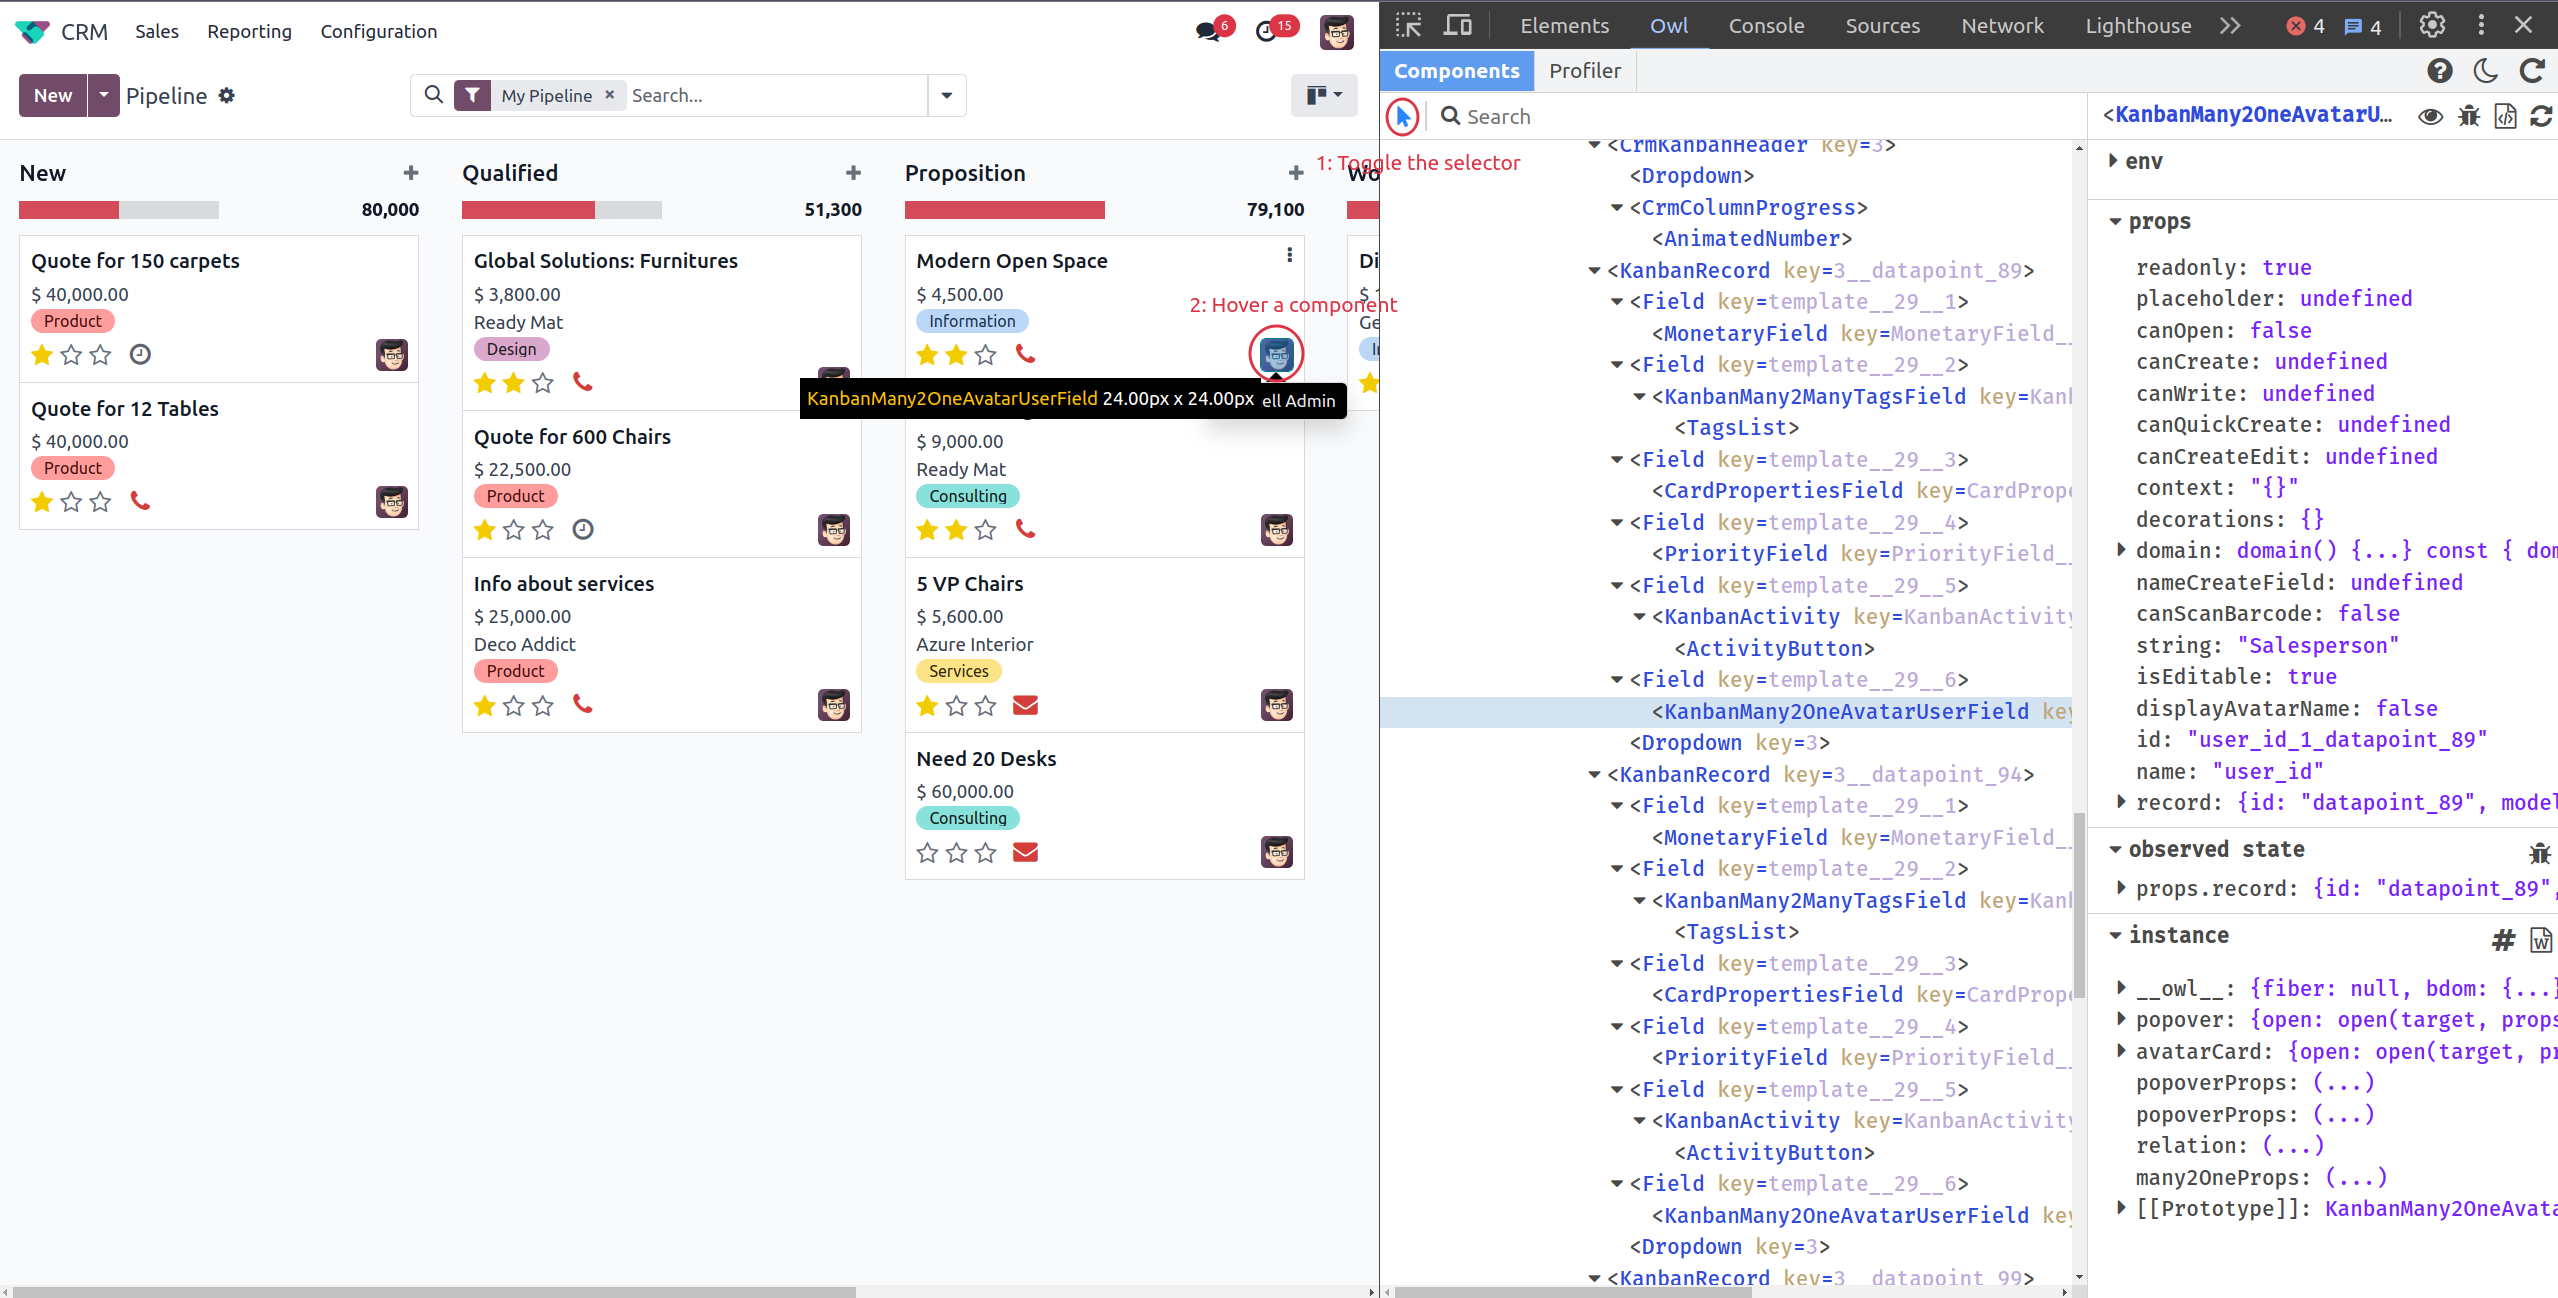Screen dimensions: 2558x1298
Task: Click the Pipeline settings gear icon
Action: coord(227,95)
